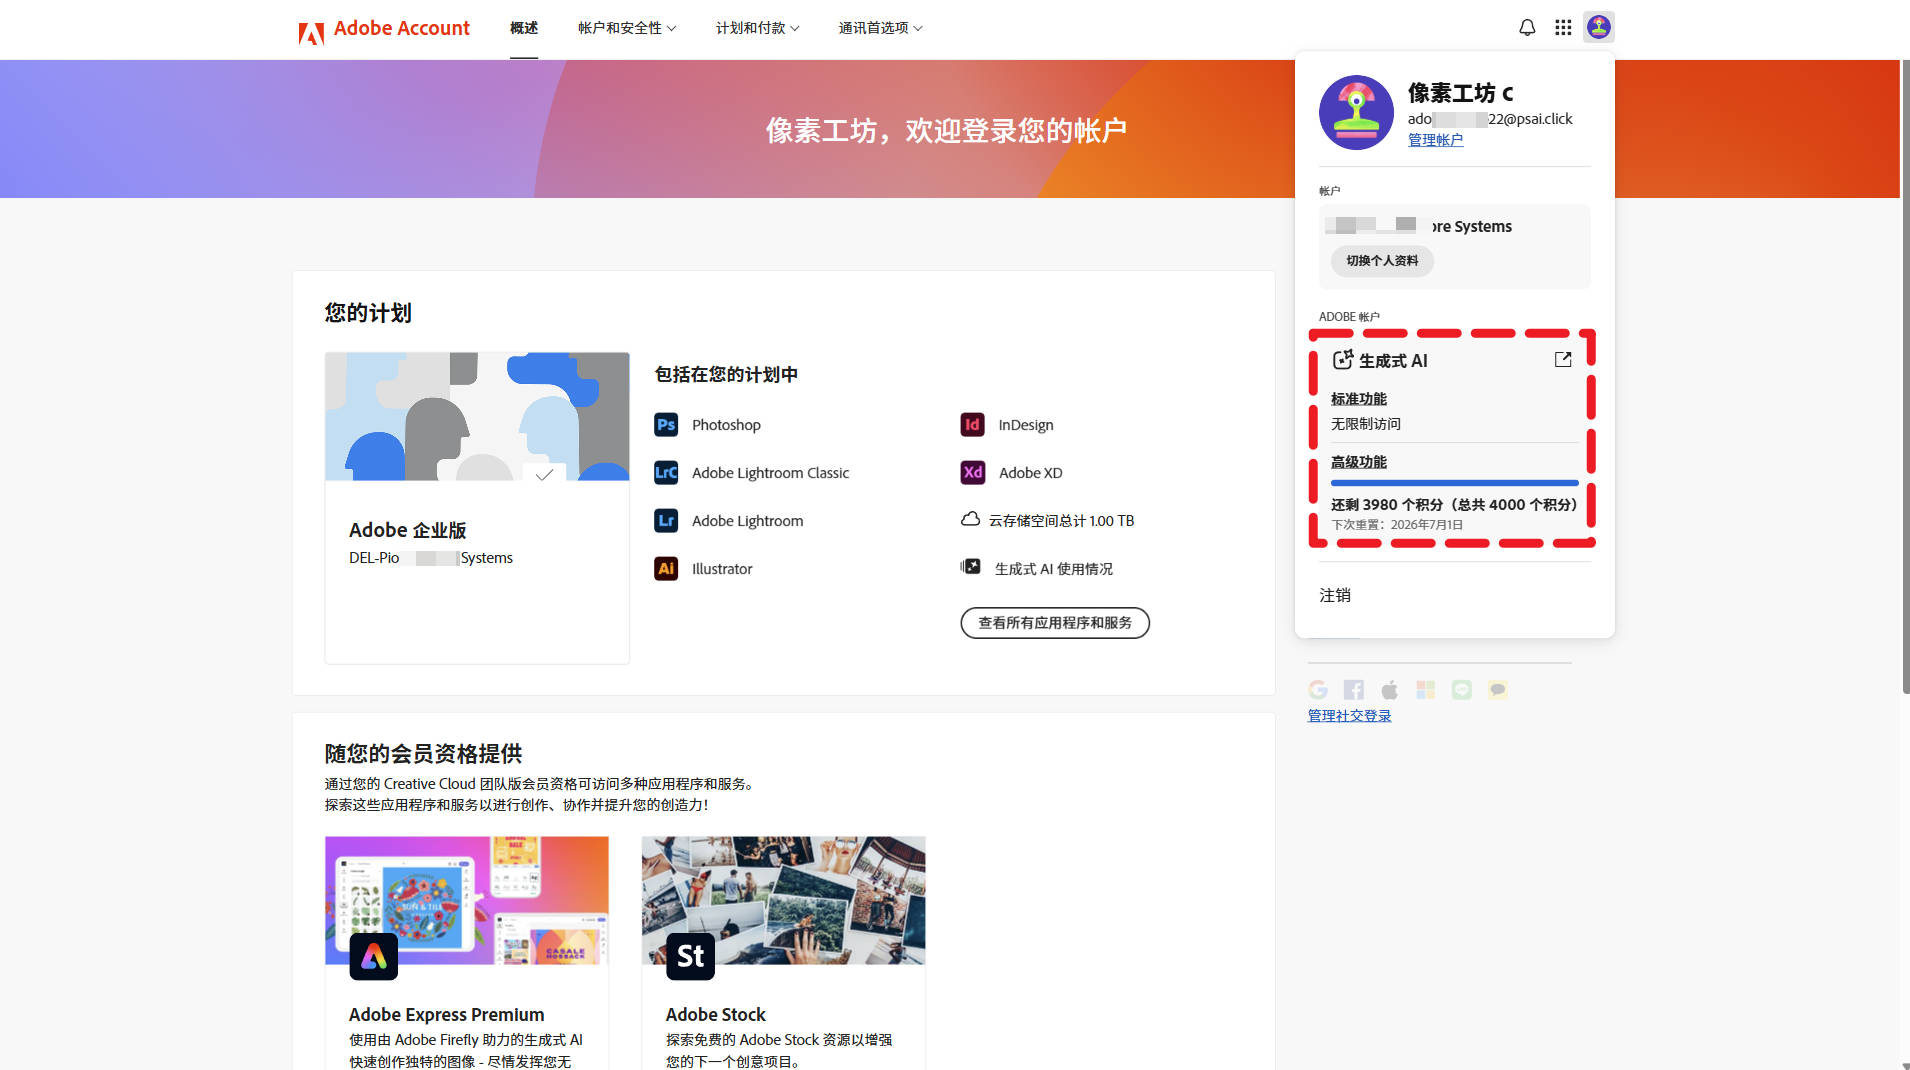Click Adobe Account title link
The height and width of the screenshot is (1070, 1910).
pos(401,28)
